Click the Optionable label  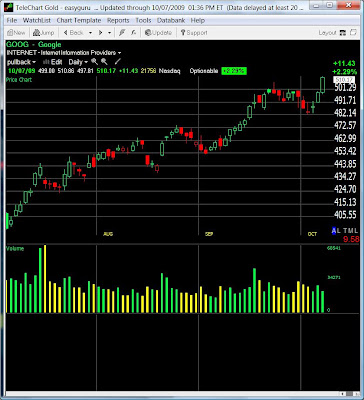[x=204, y=71]
